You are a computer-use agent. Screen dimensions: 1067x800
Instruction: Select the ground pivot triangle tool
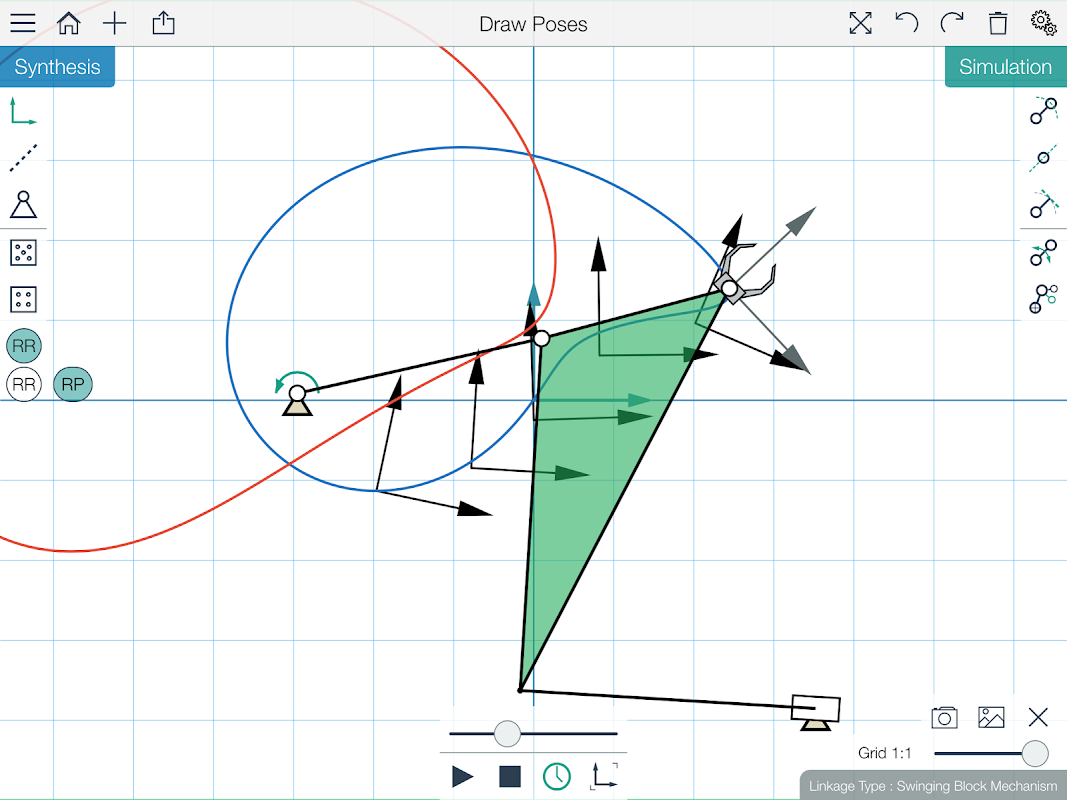click(x=23, y=204)
